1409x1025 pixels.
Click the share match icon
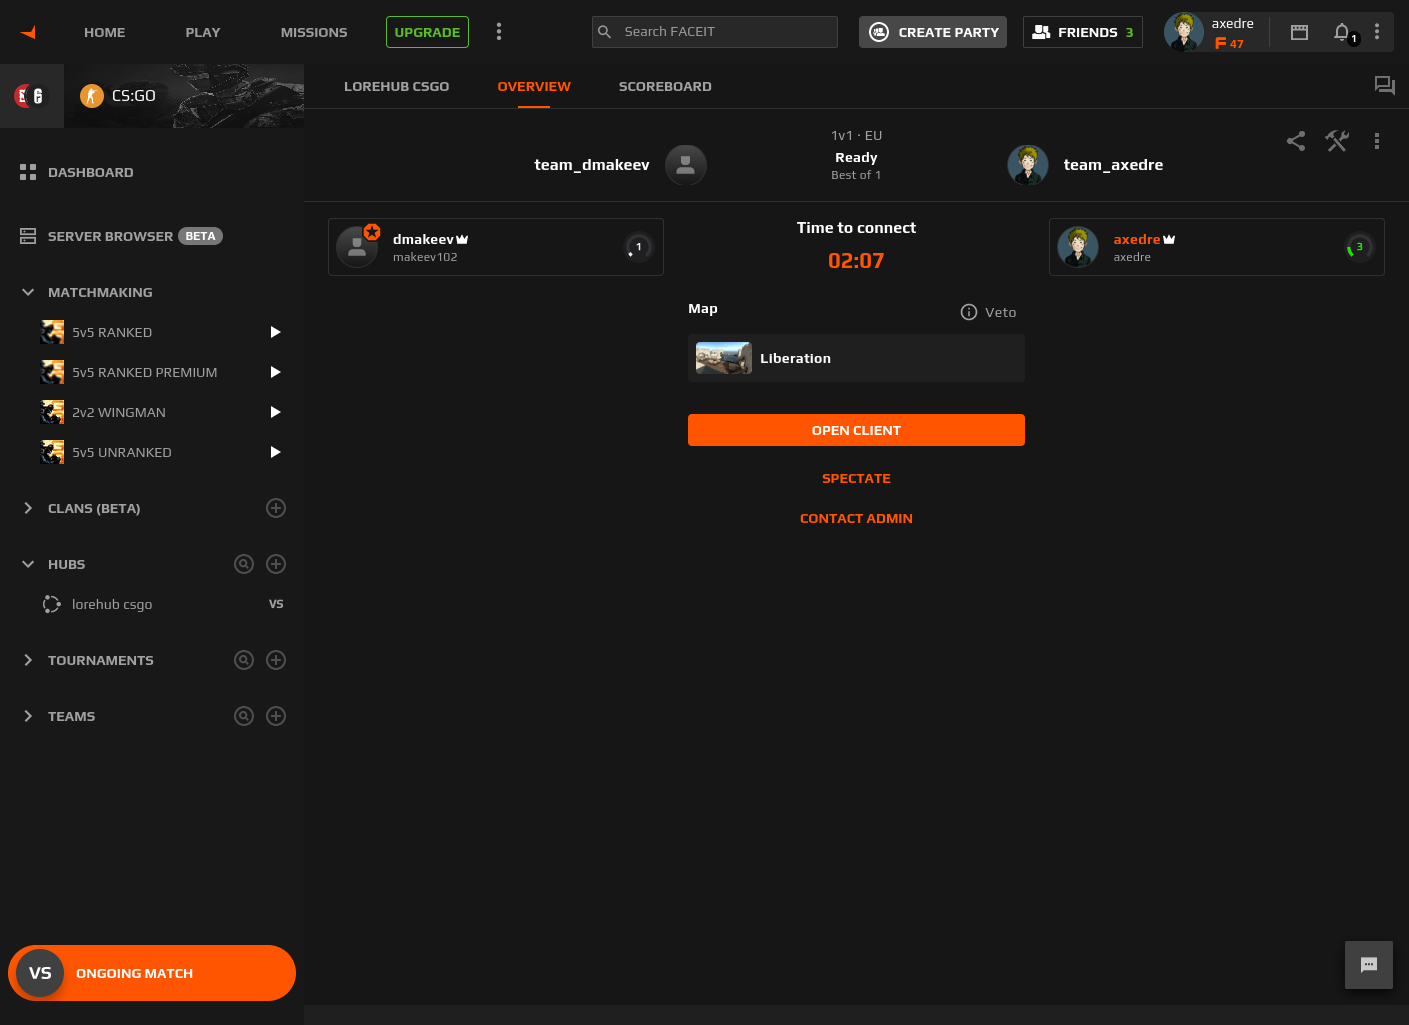pos(1296,141)
